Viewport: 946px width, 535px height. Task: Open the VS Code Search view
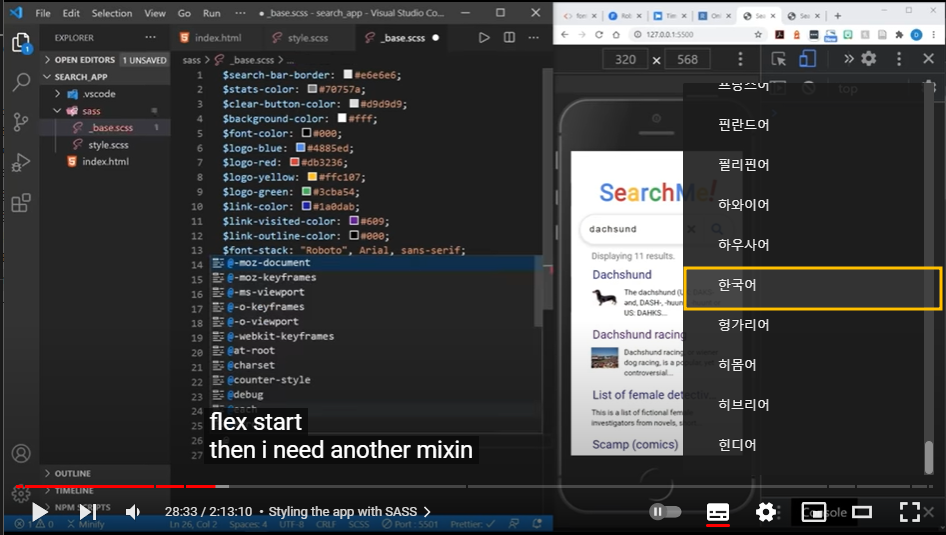(x=21, y=81)
